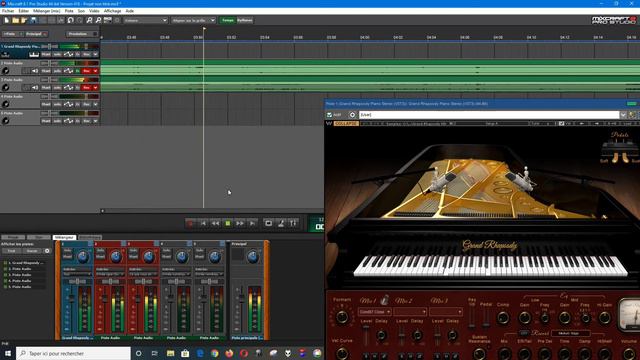Click the mixer settings icon beside metronome
Viewport: 640px width, 360px height.
pos(293,223)
